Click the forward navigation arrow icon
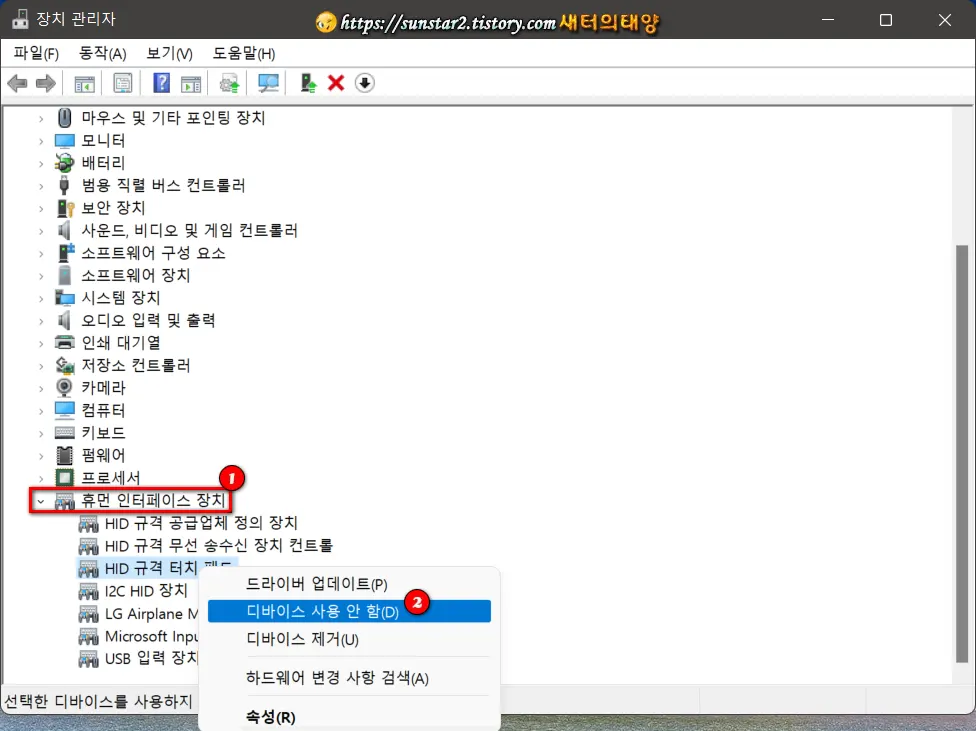This screenshot has height=731, width=976. [45, 83]
